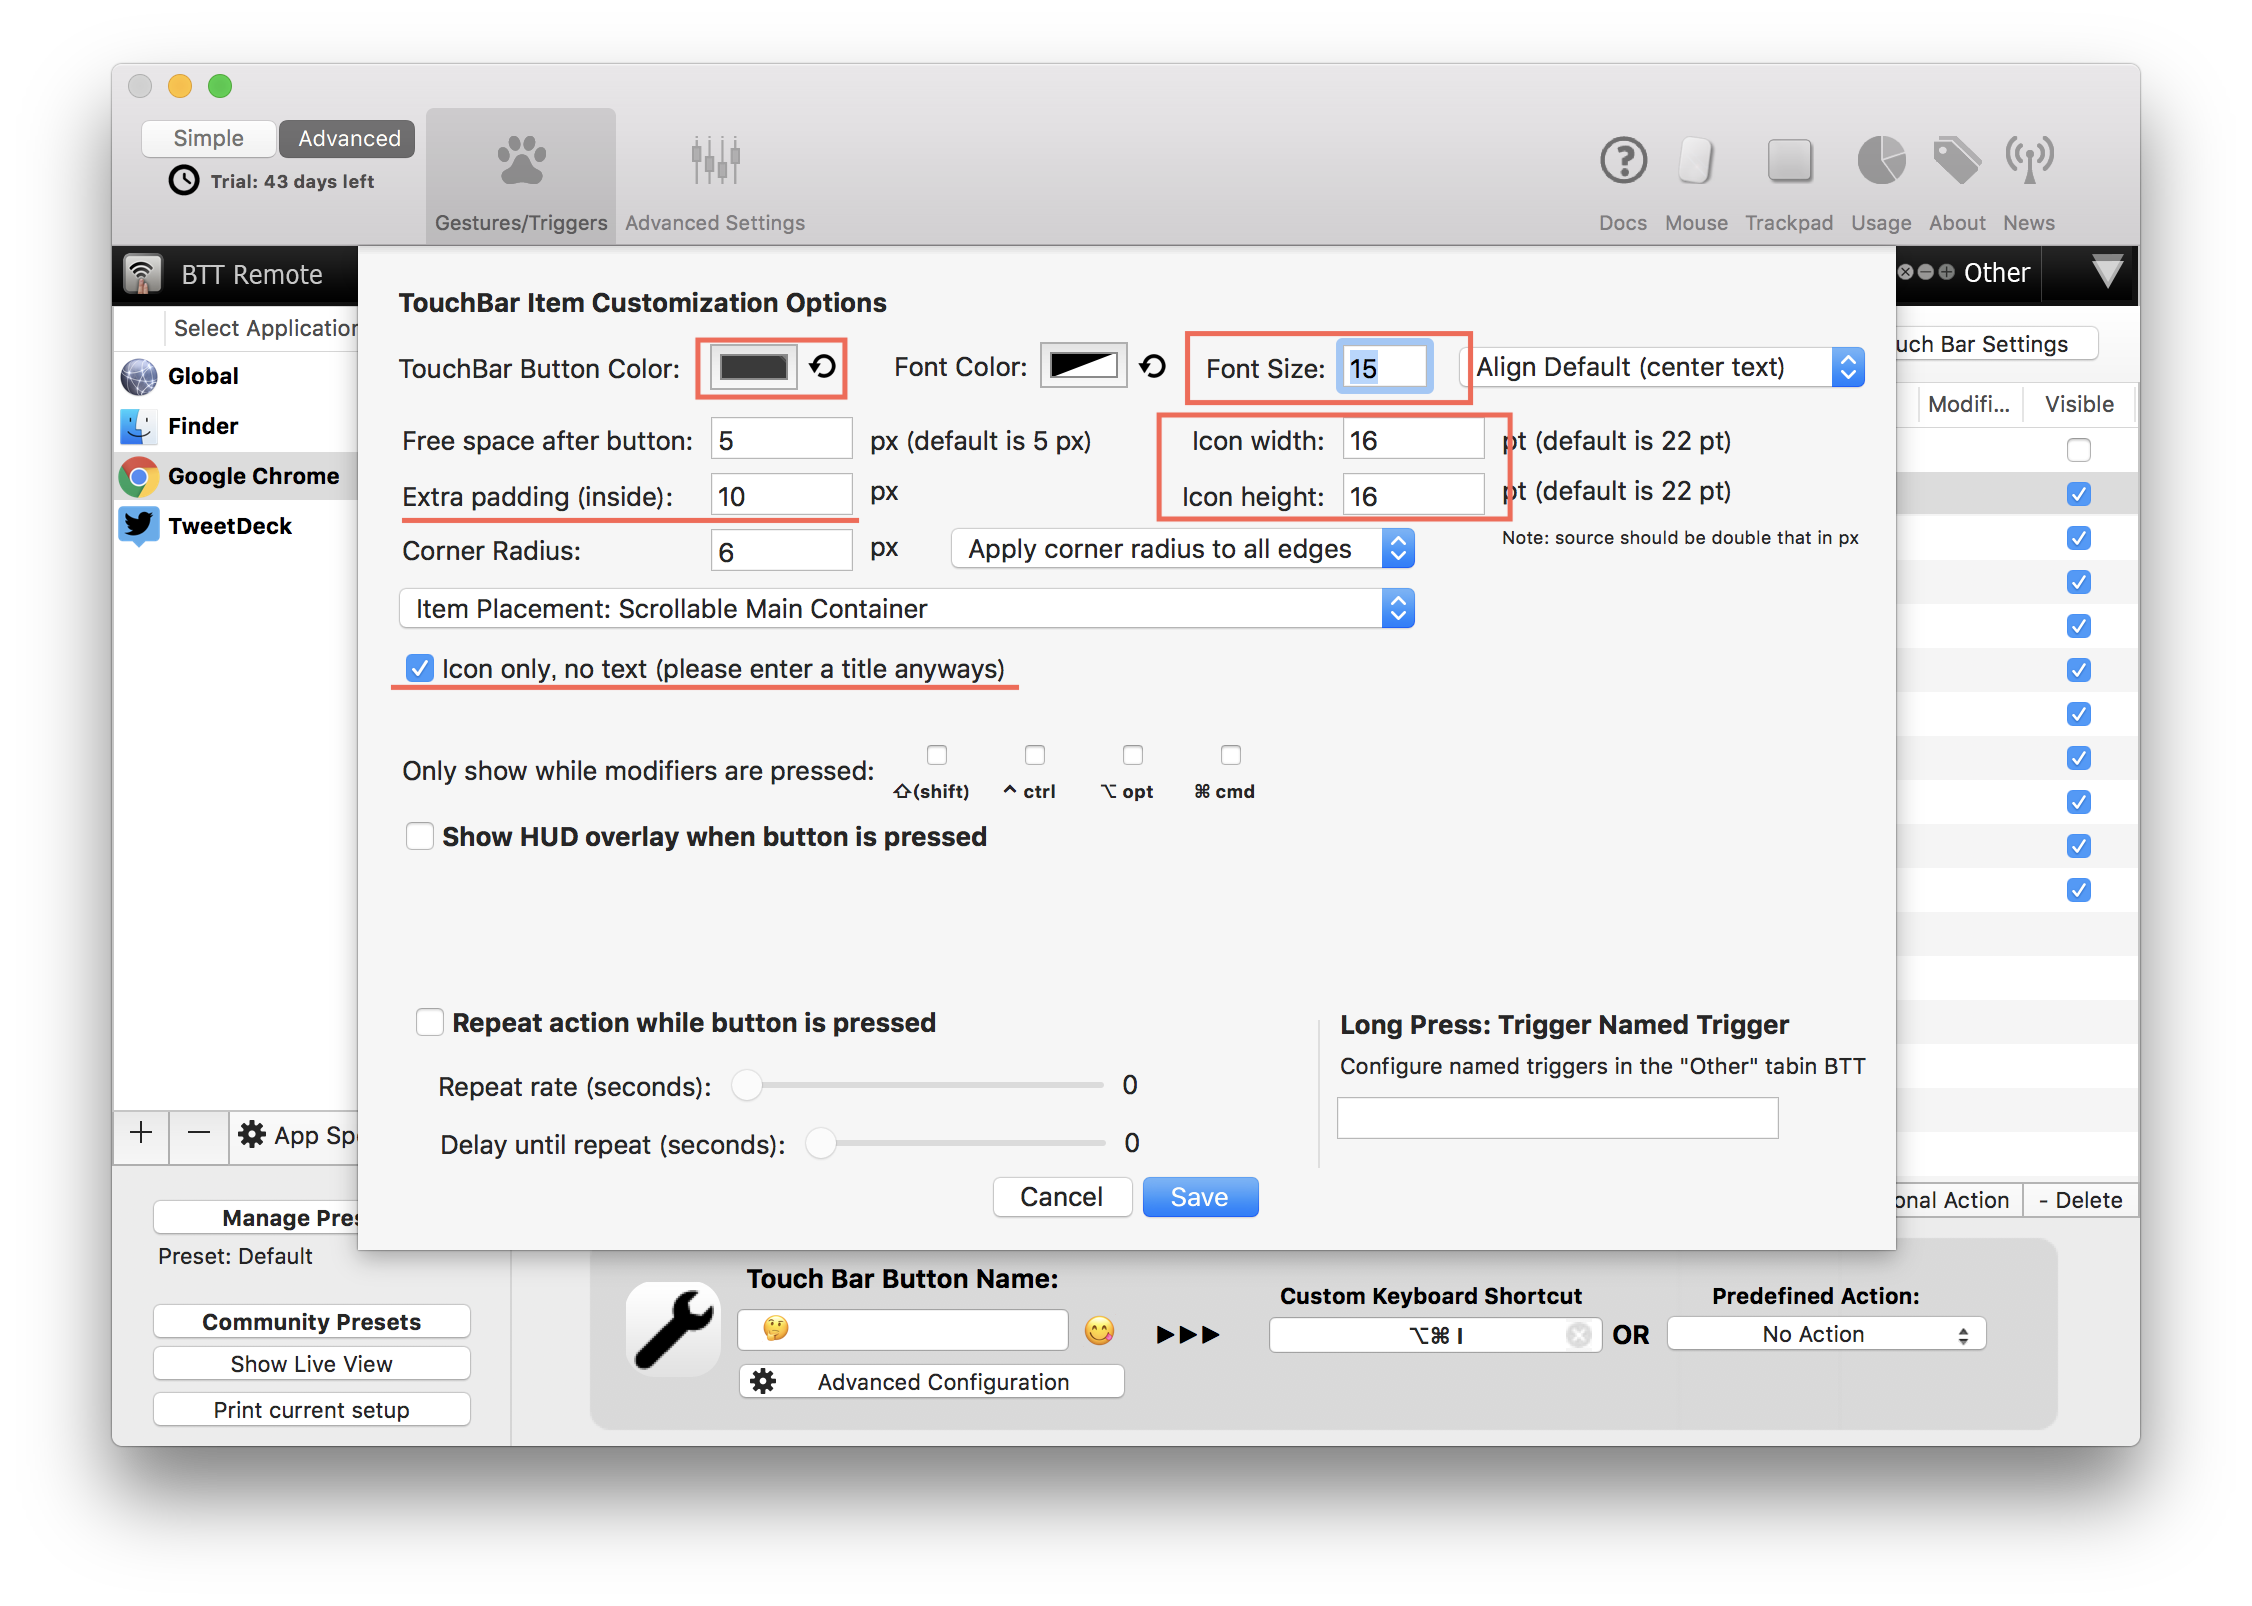
Task: Click the smiley emoji picker icon
Action: [x=1099, y=1331]
